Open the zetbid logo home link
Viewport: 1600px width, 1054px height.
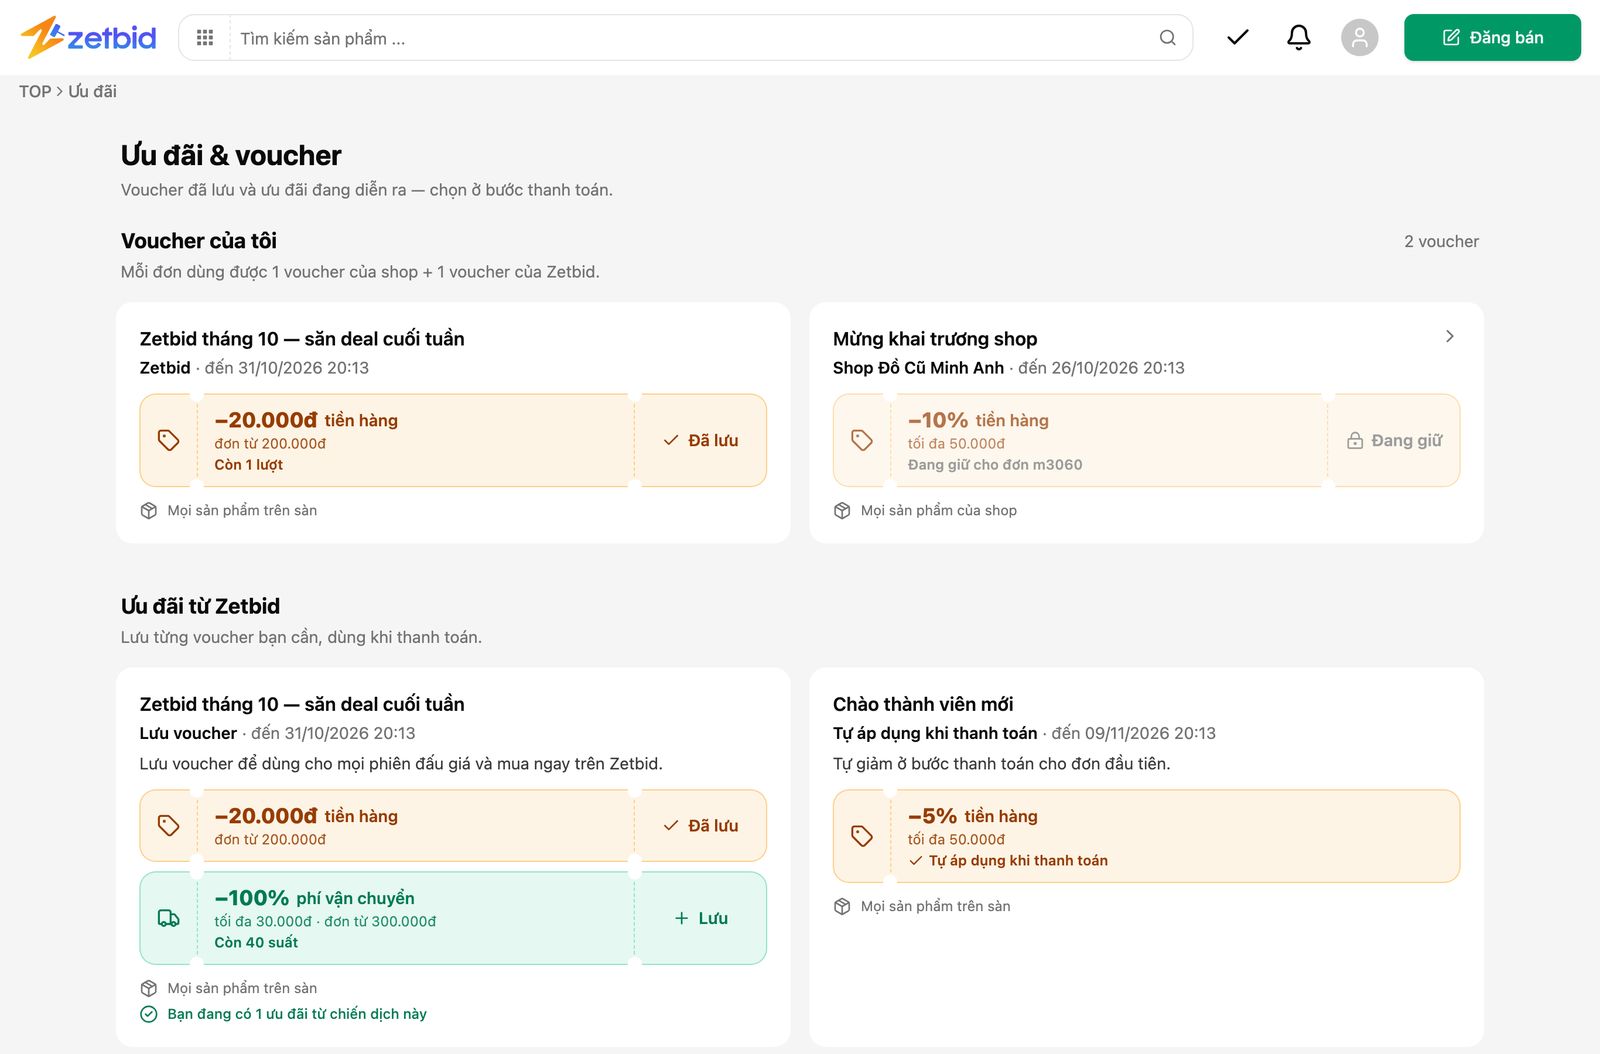88,38
